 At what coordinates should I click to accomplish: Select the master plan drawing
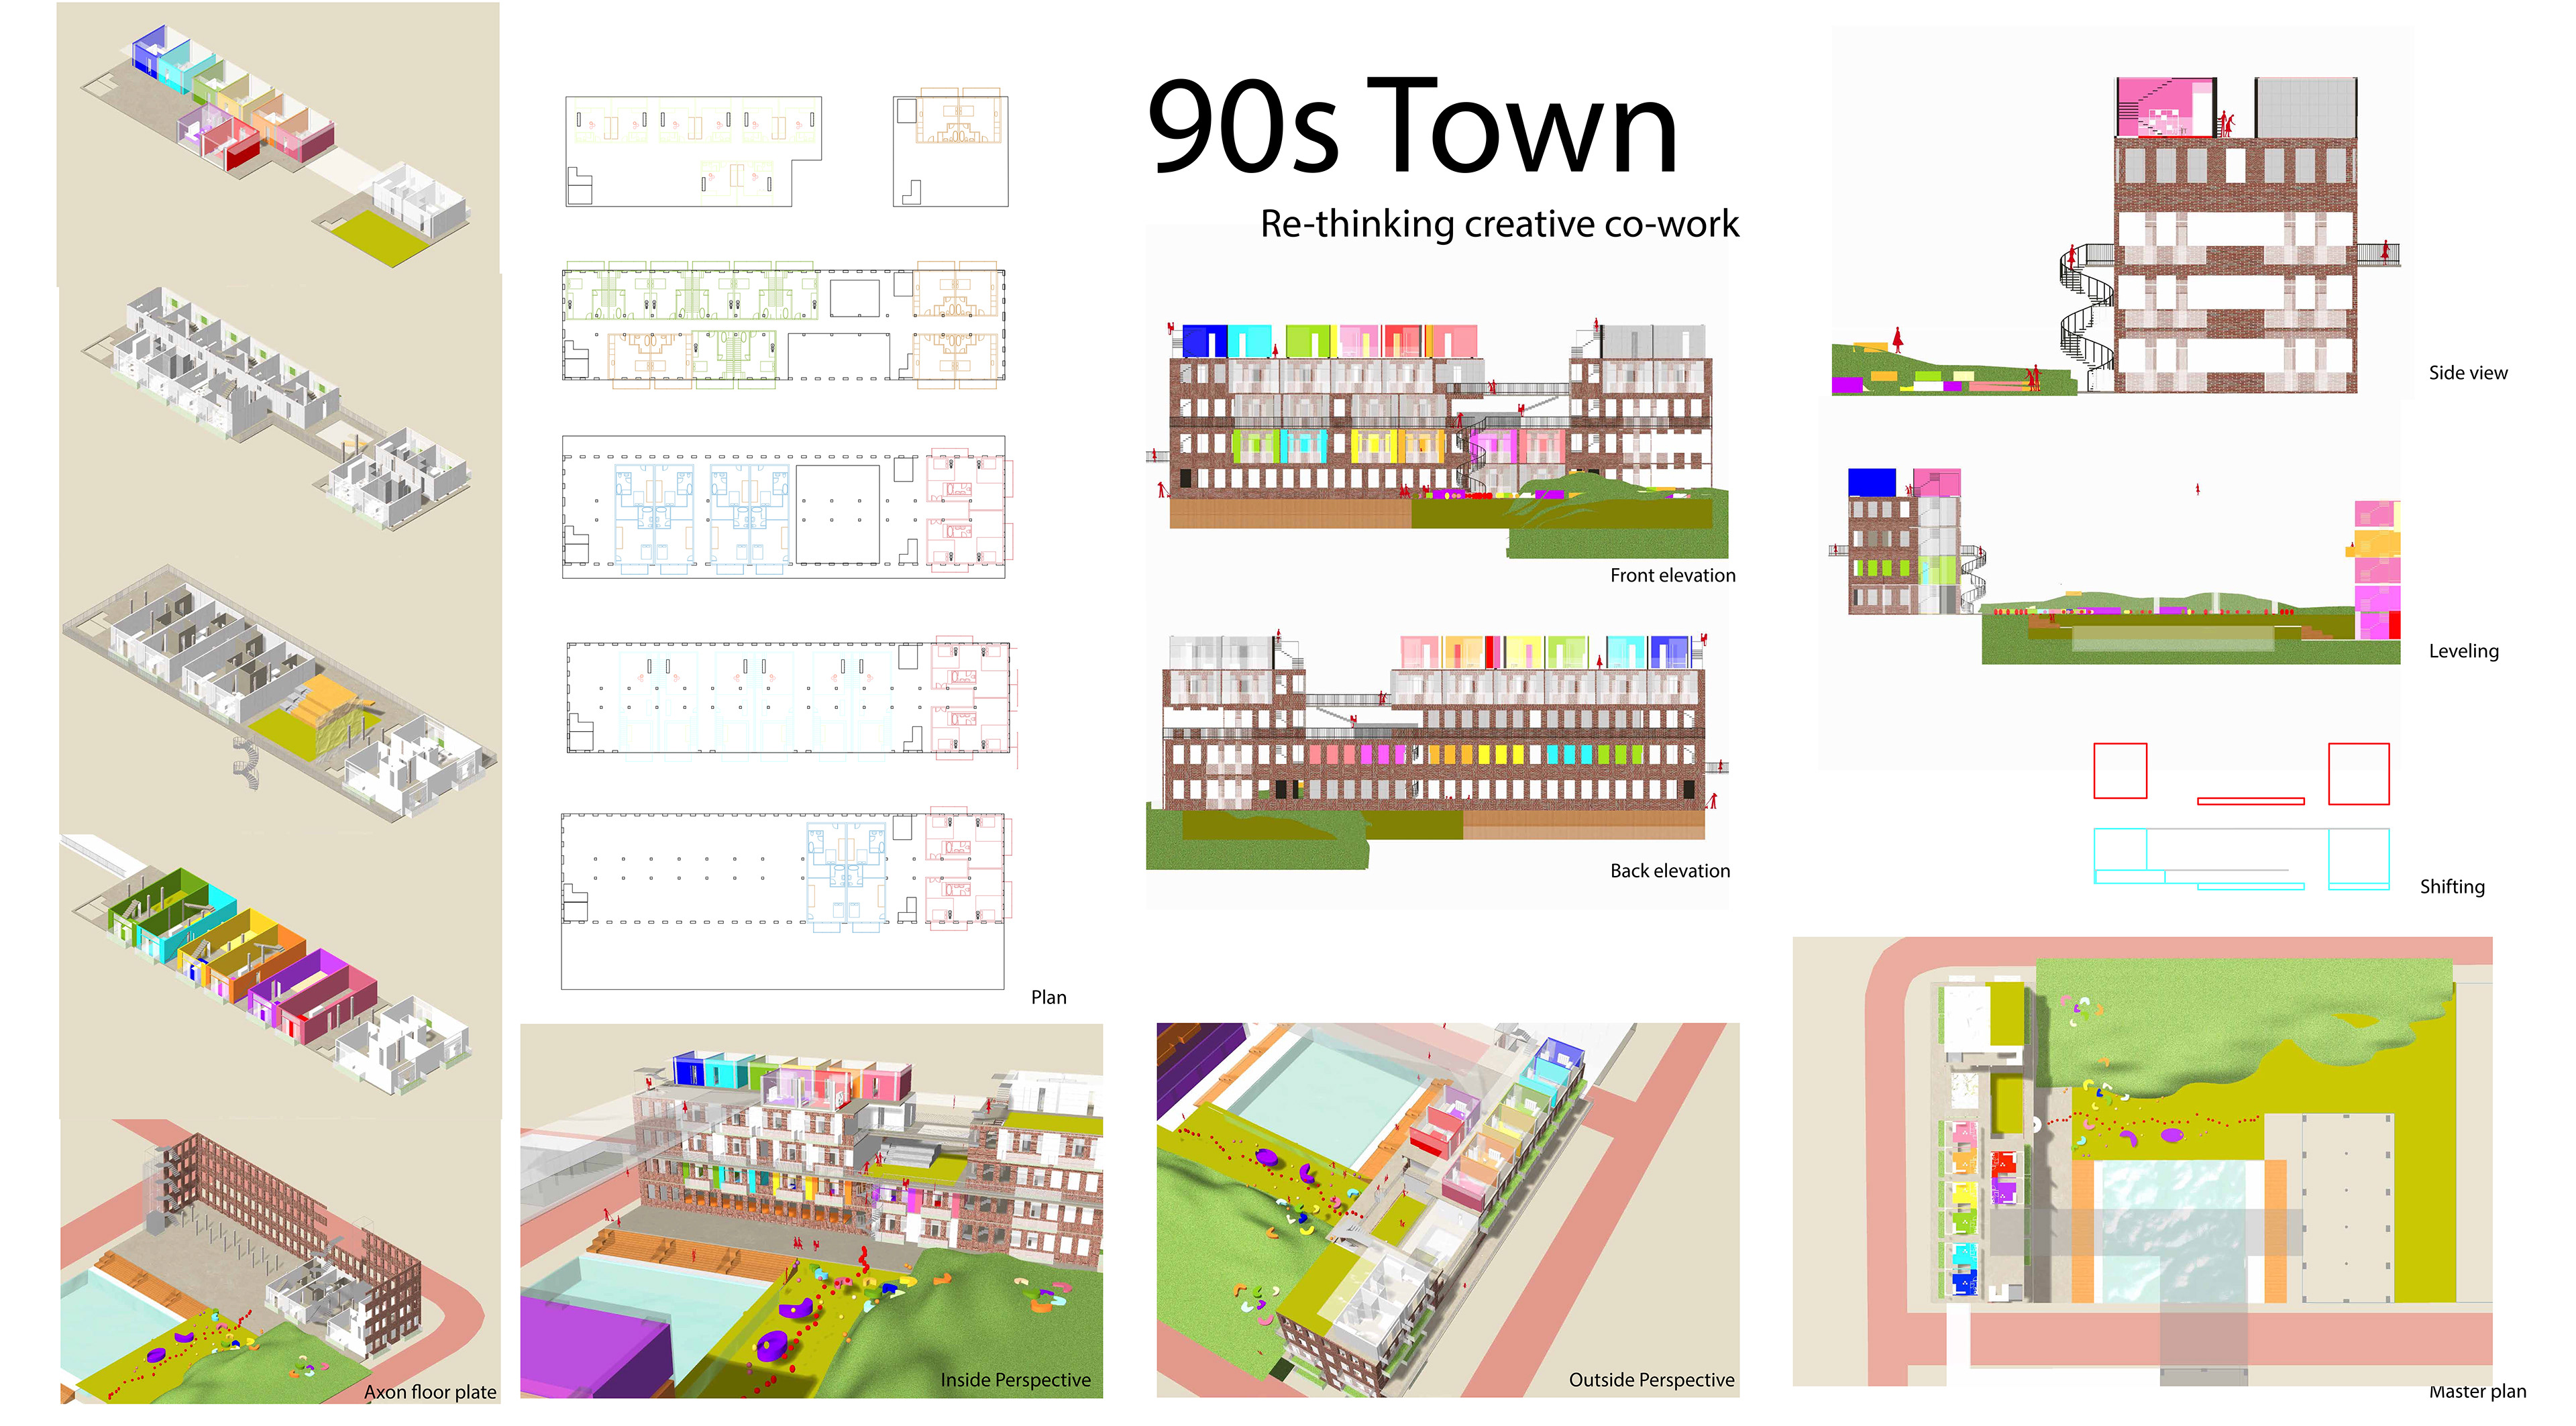point(2142,1162)
